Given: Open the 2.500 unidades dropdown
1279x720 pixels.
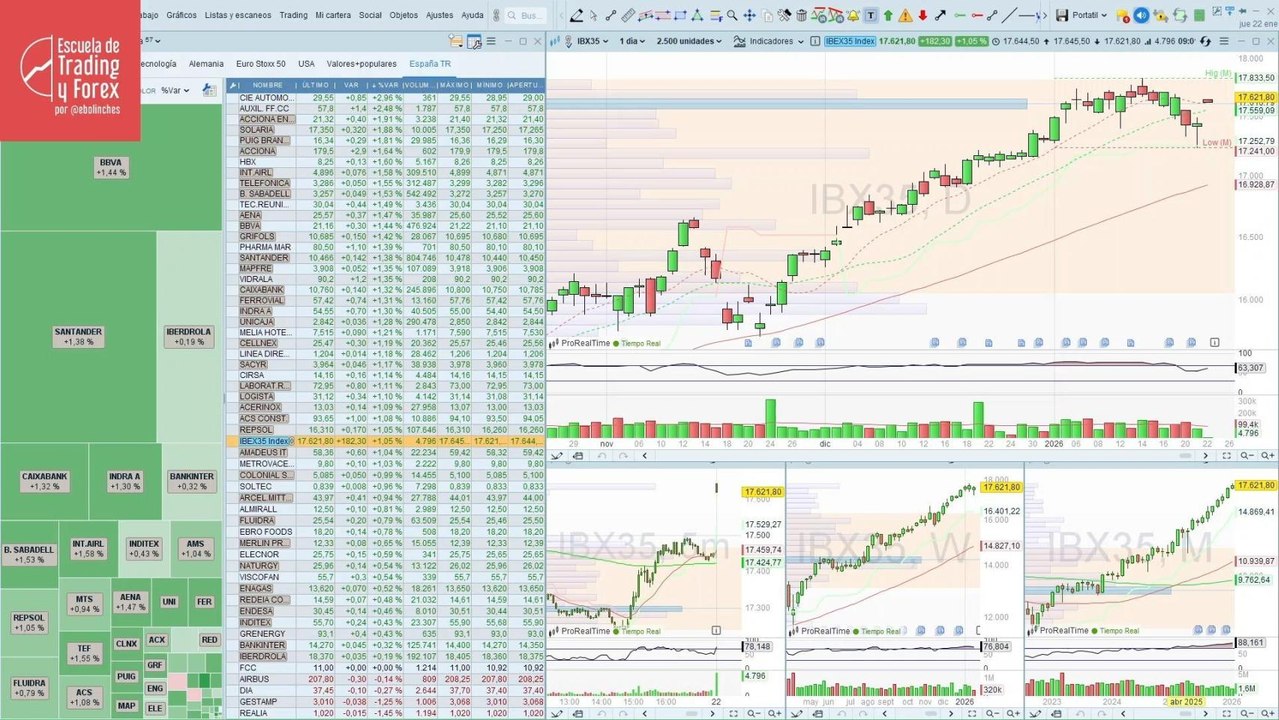Looking at the screenshot, I should click(x=689, y=41).
